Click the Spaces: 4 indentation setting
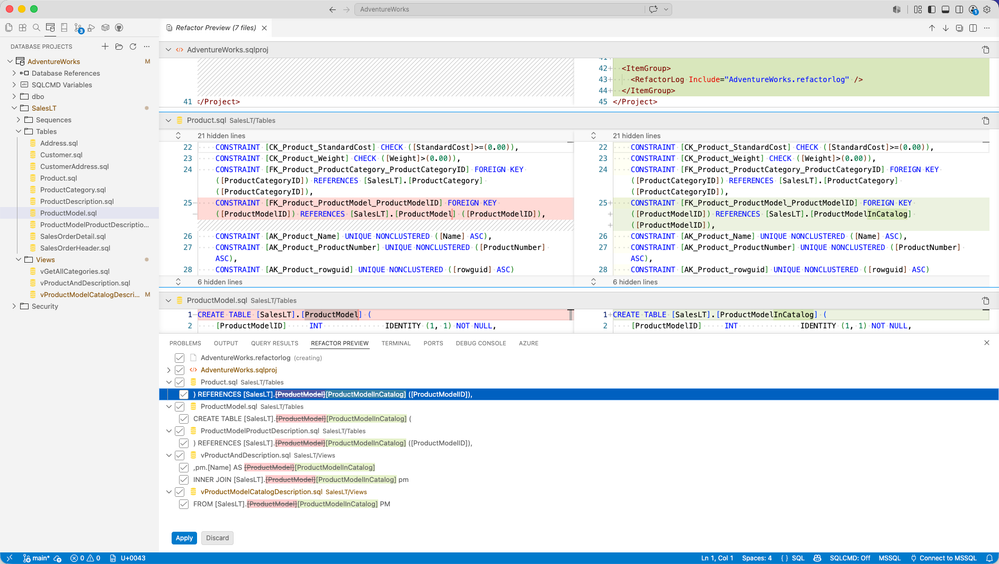 [x=756, y=558]
